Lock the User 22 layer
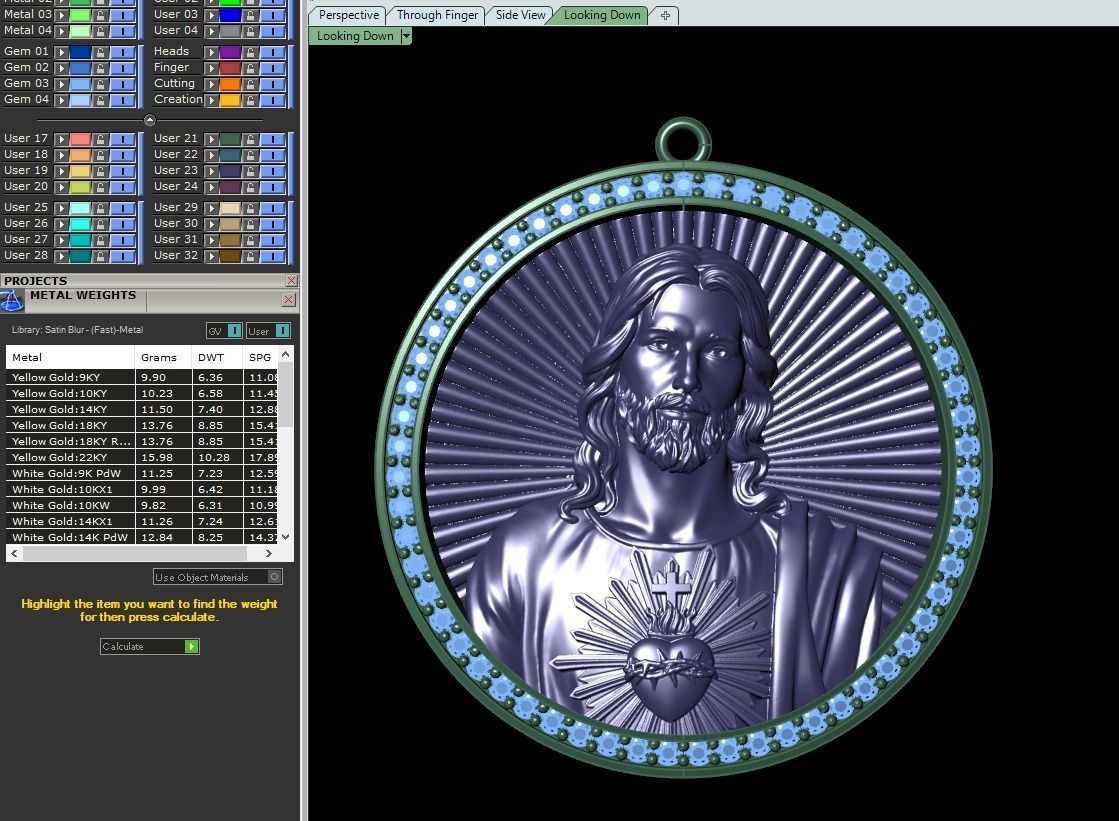1119x821 pixels. tap(250, 155)
